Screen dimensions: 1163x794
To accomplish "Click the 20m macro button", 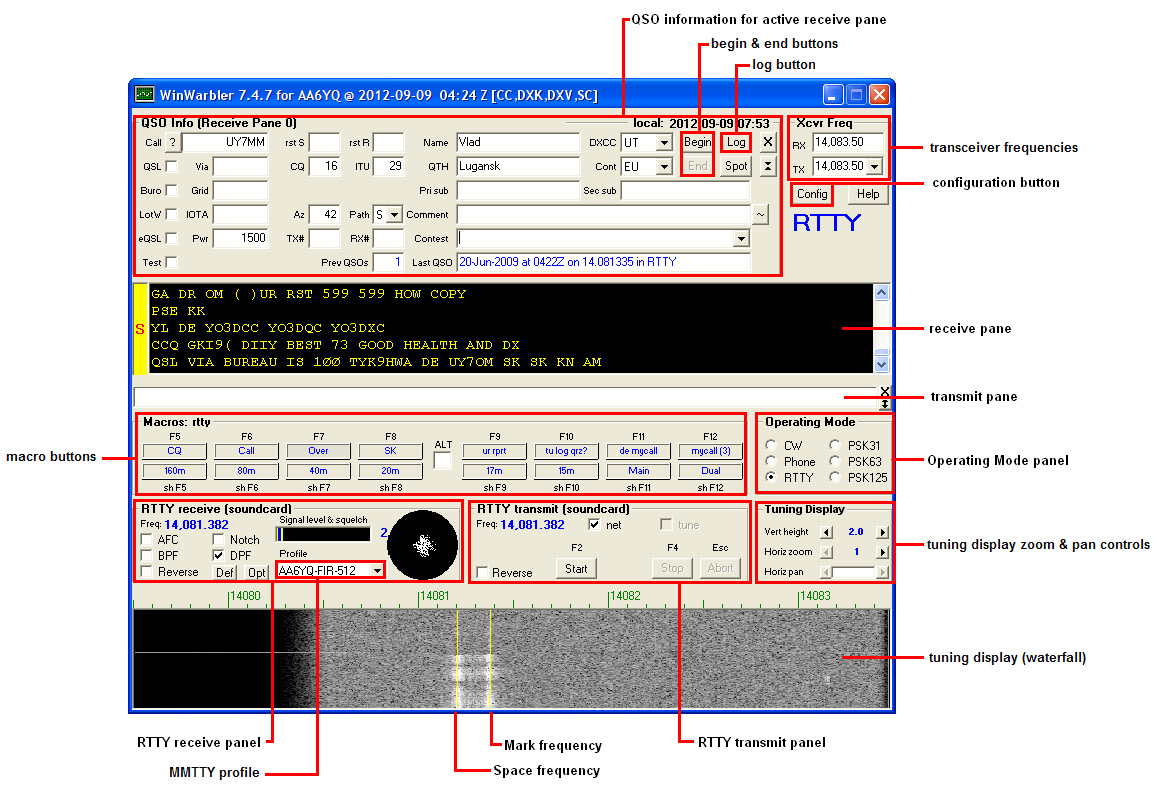I will pos(390,471).
